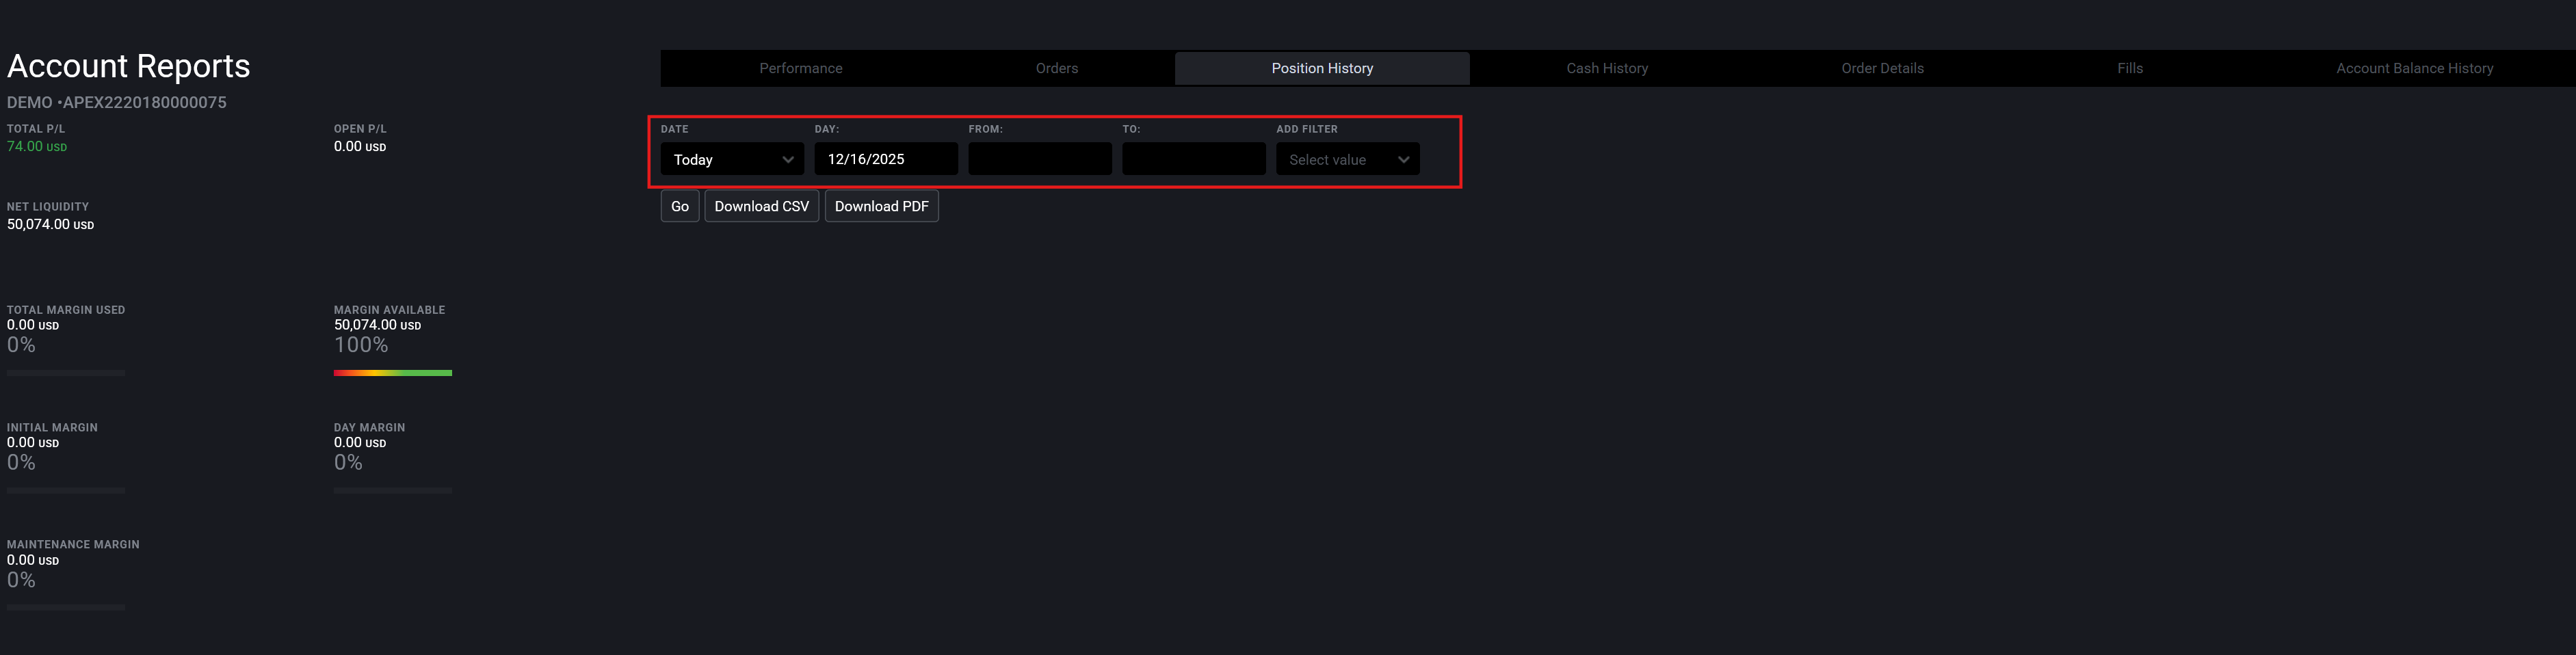Open the Date dropdown showing Today

coord(731,159)
